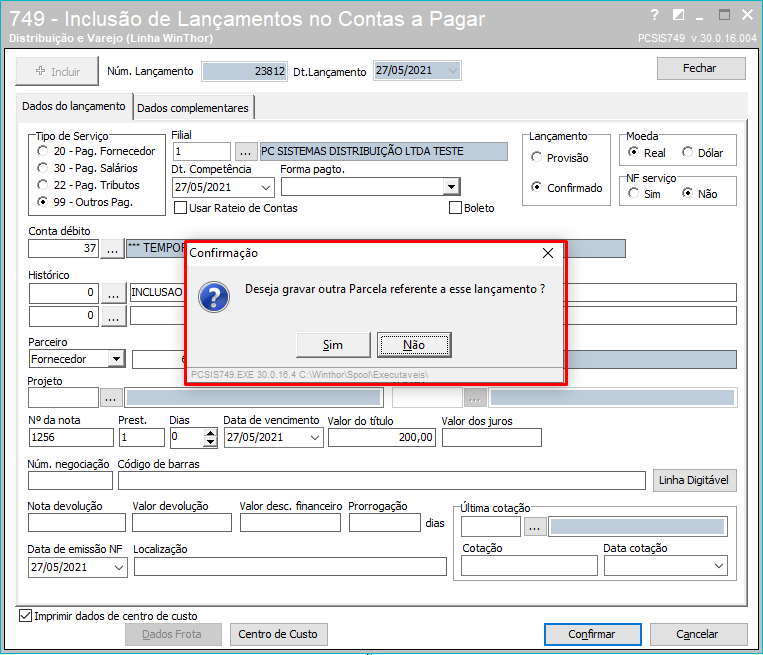Decrease Dias spinner value
The image size is (763, 655).
point(210,442)
